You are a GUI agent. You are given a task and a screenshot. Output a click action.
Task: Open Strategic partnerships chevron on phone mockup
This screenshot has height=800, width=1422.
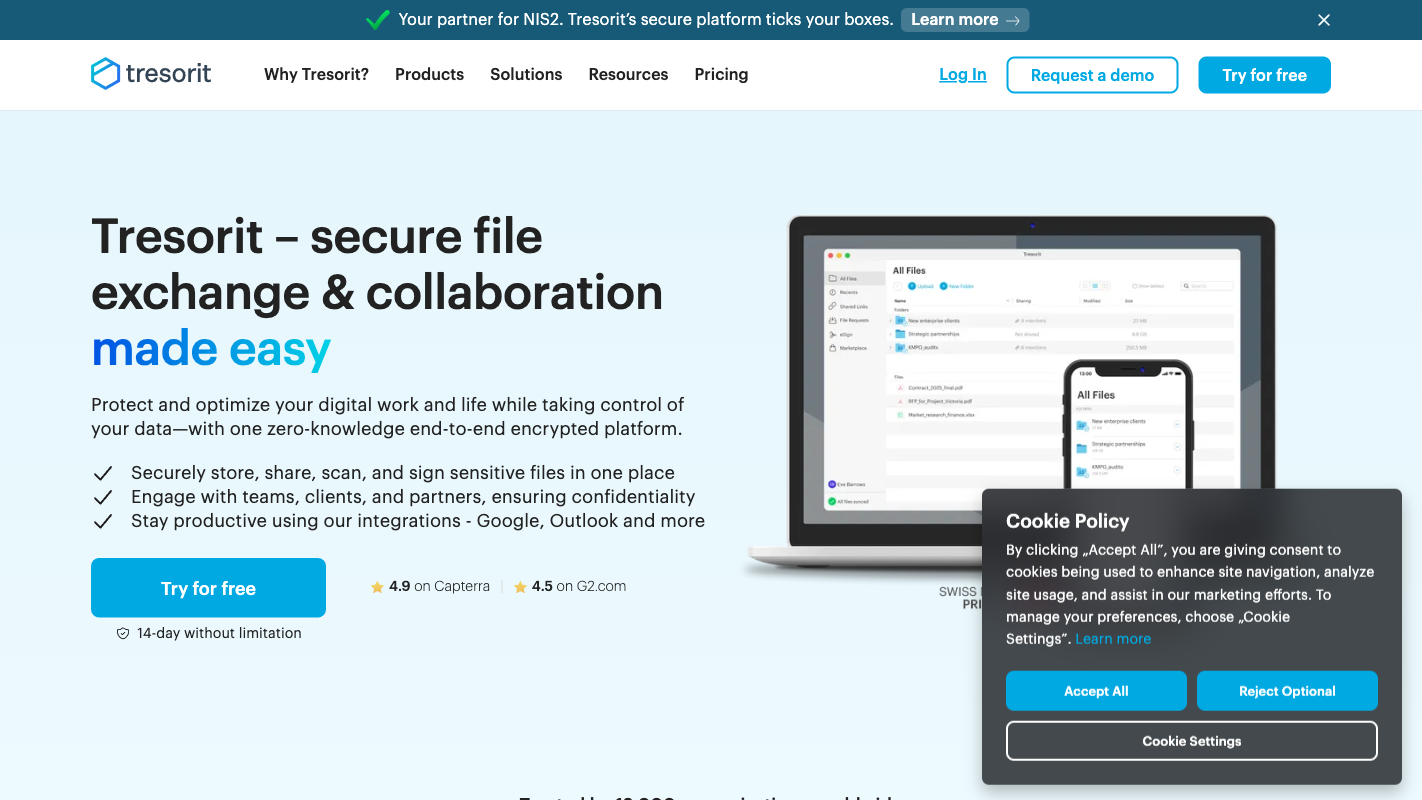(1177, 447)
